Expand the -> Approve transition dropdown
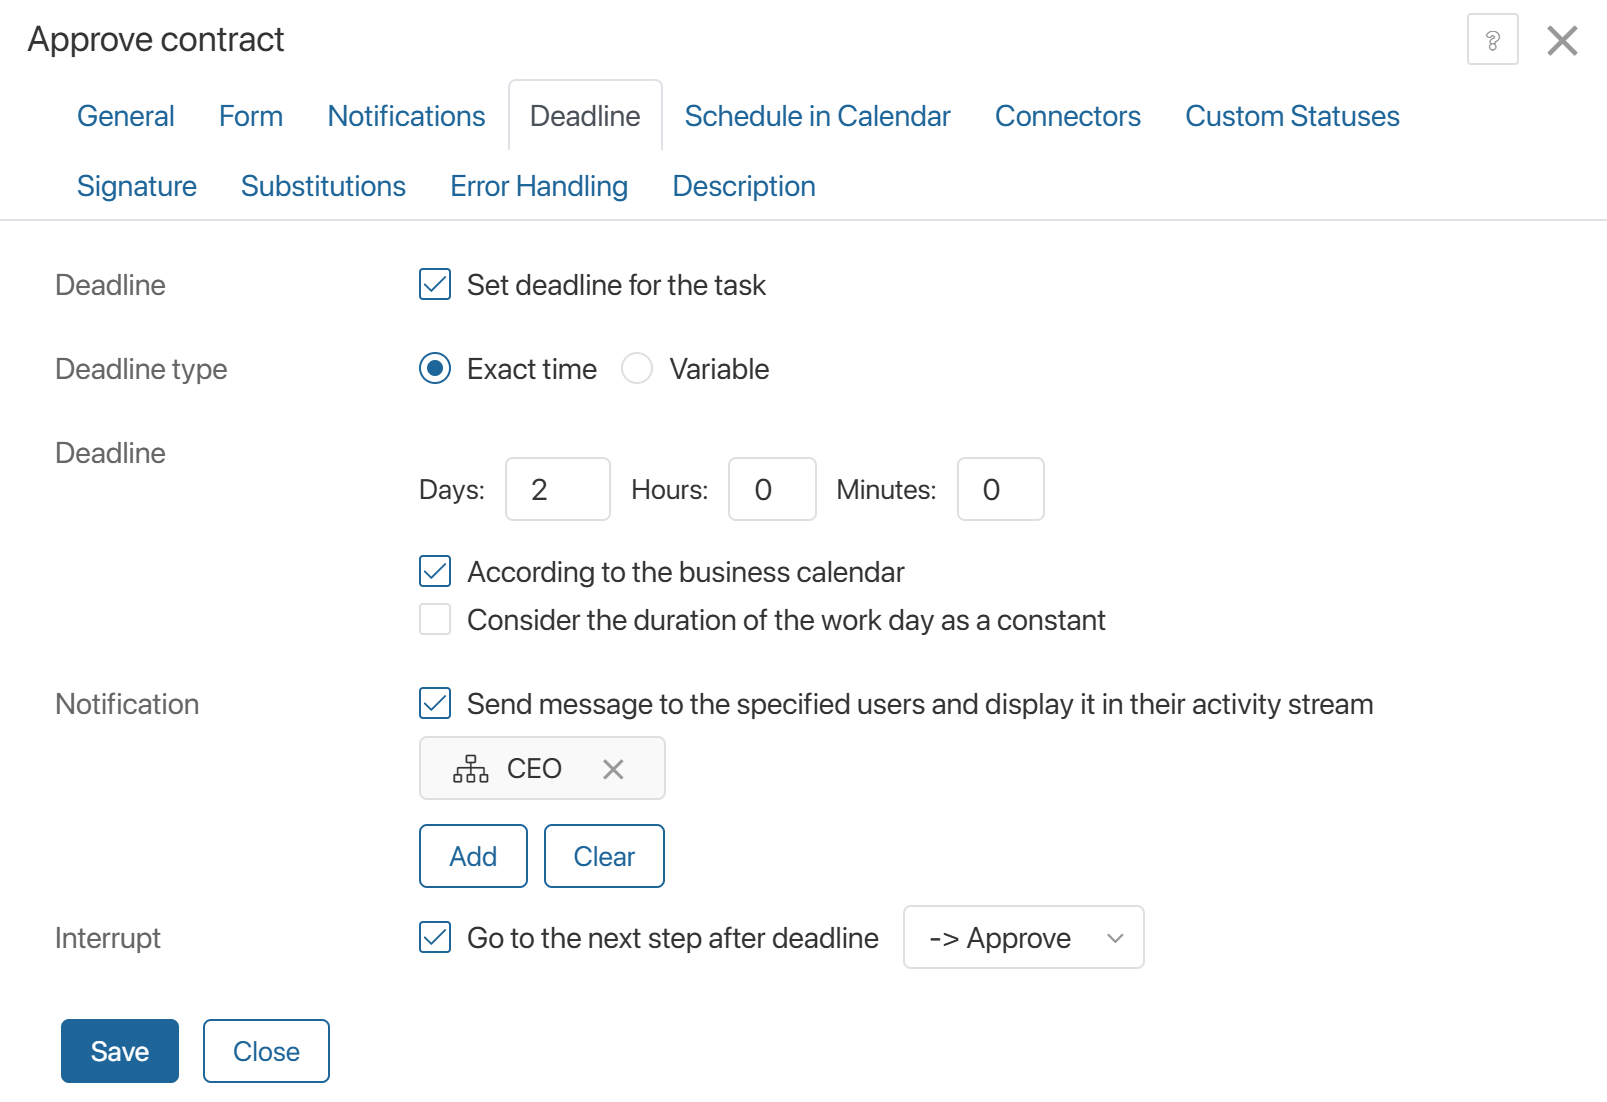 coord(1023,938)
